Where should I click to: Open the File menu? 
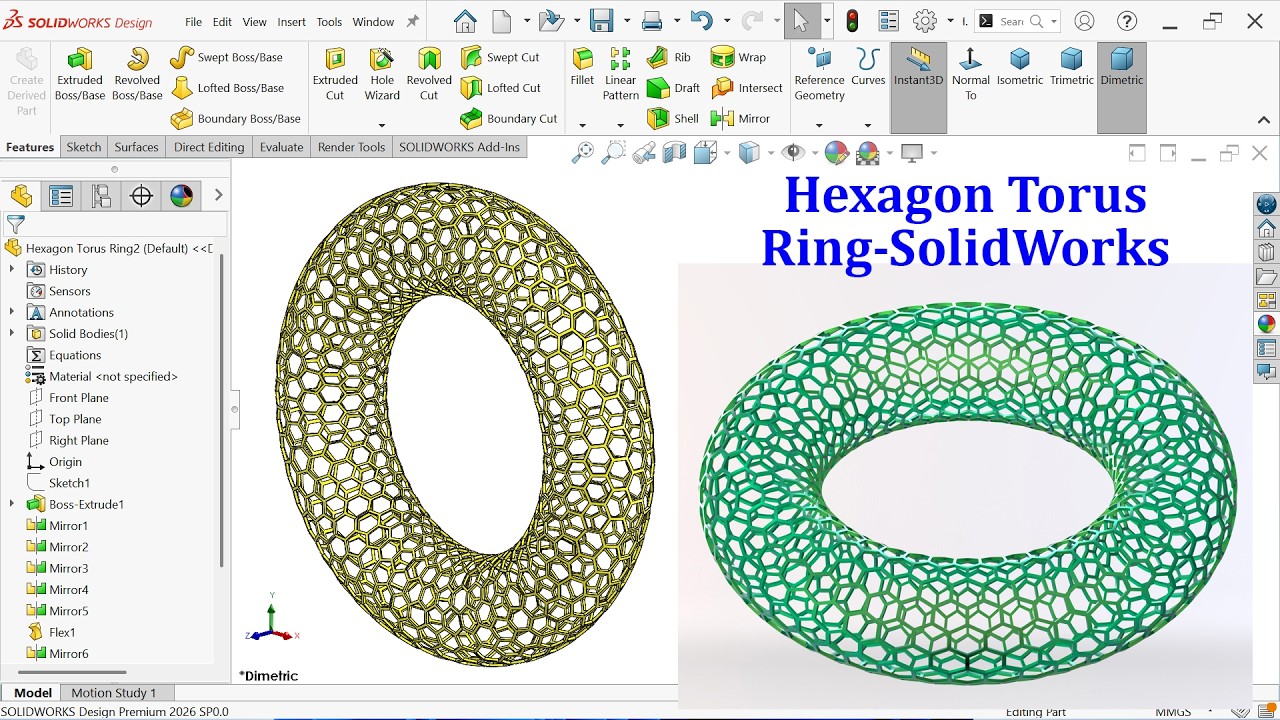(193, 22)
